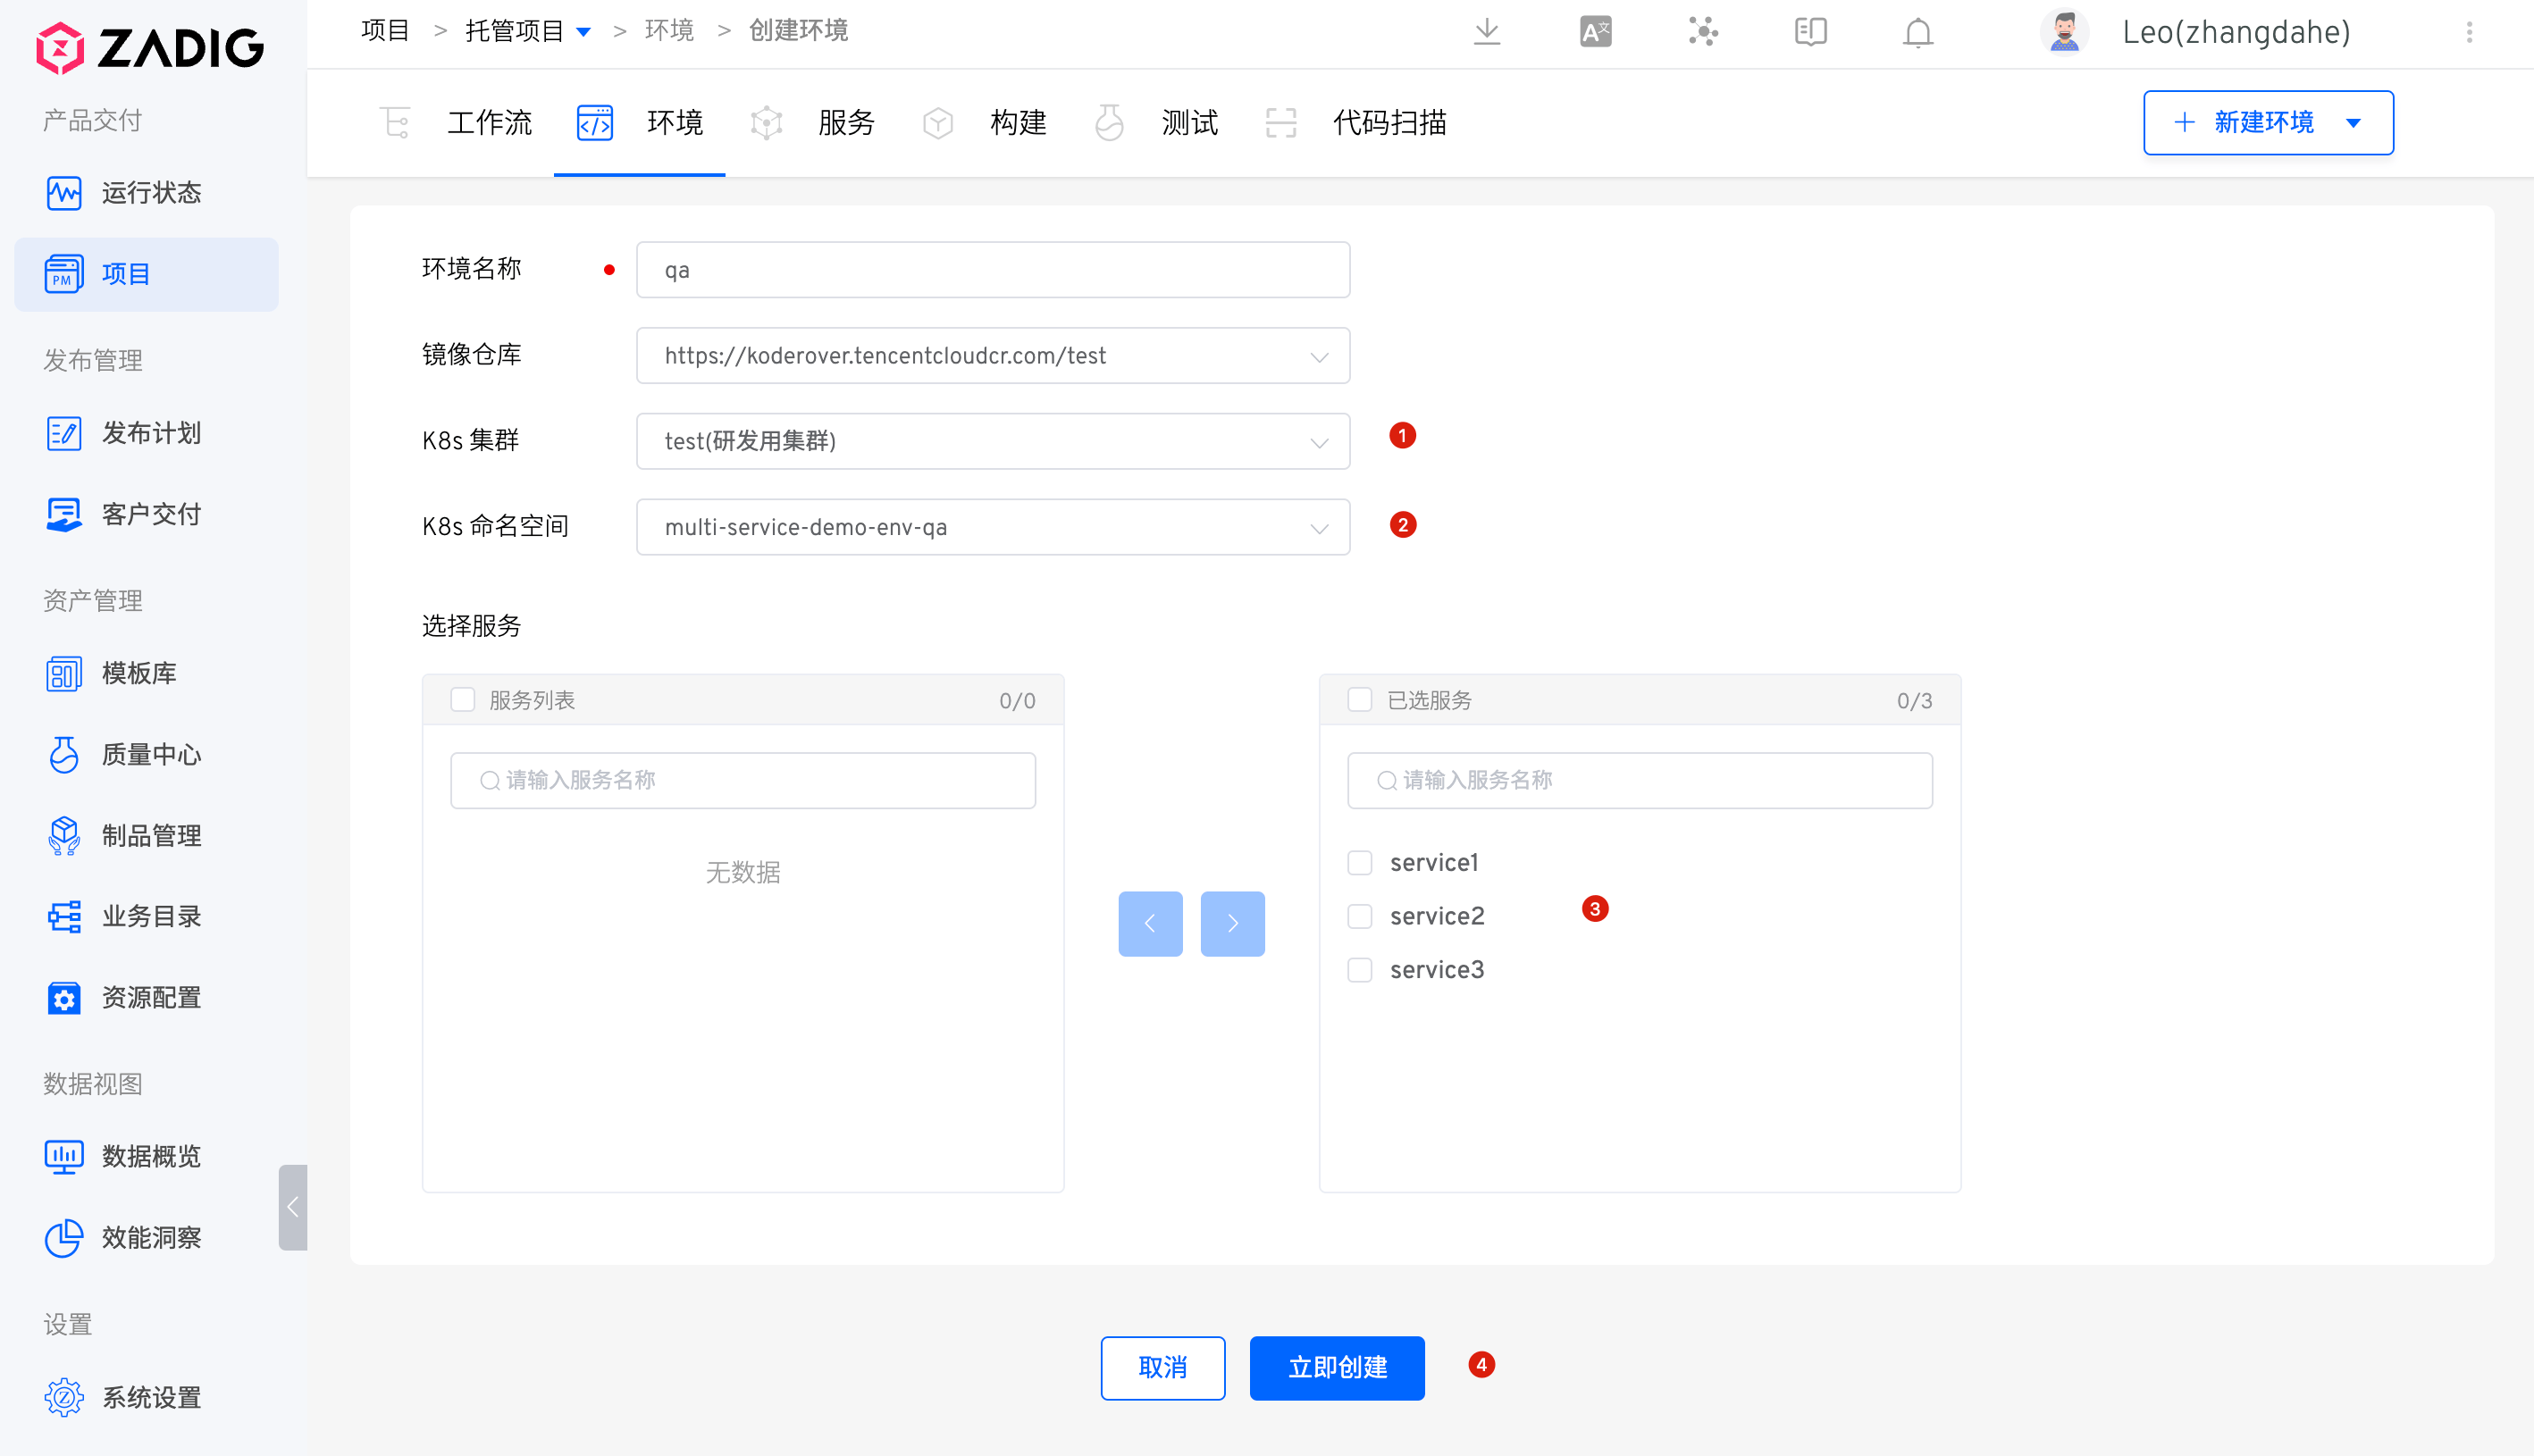
Task: Open 质量中心 from the sidebar
Action: (147, 754)
